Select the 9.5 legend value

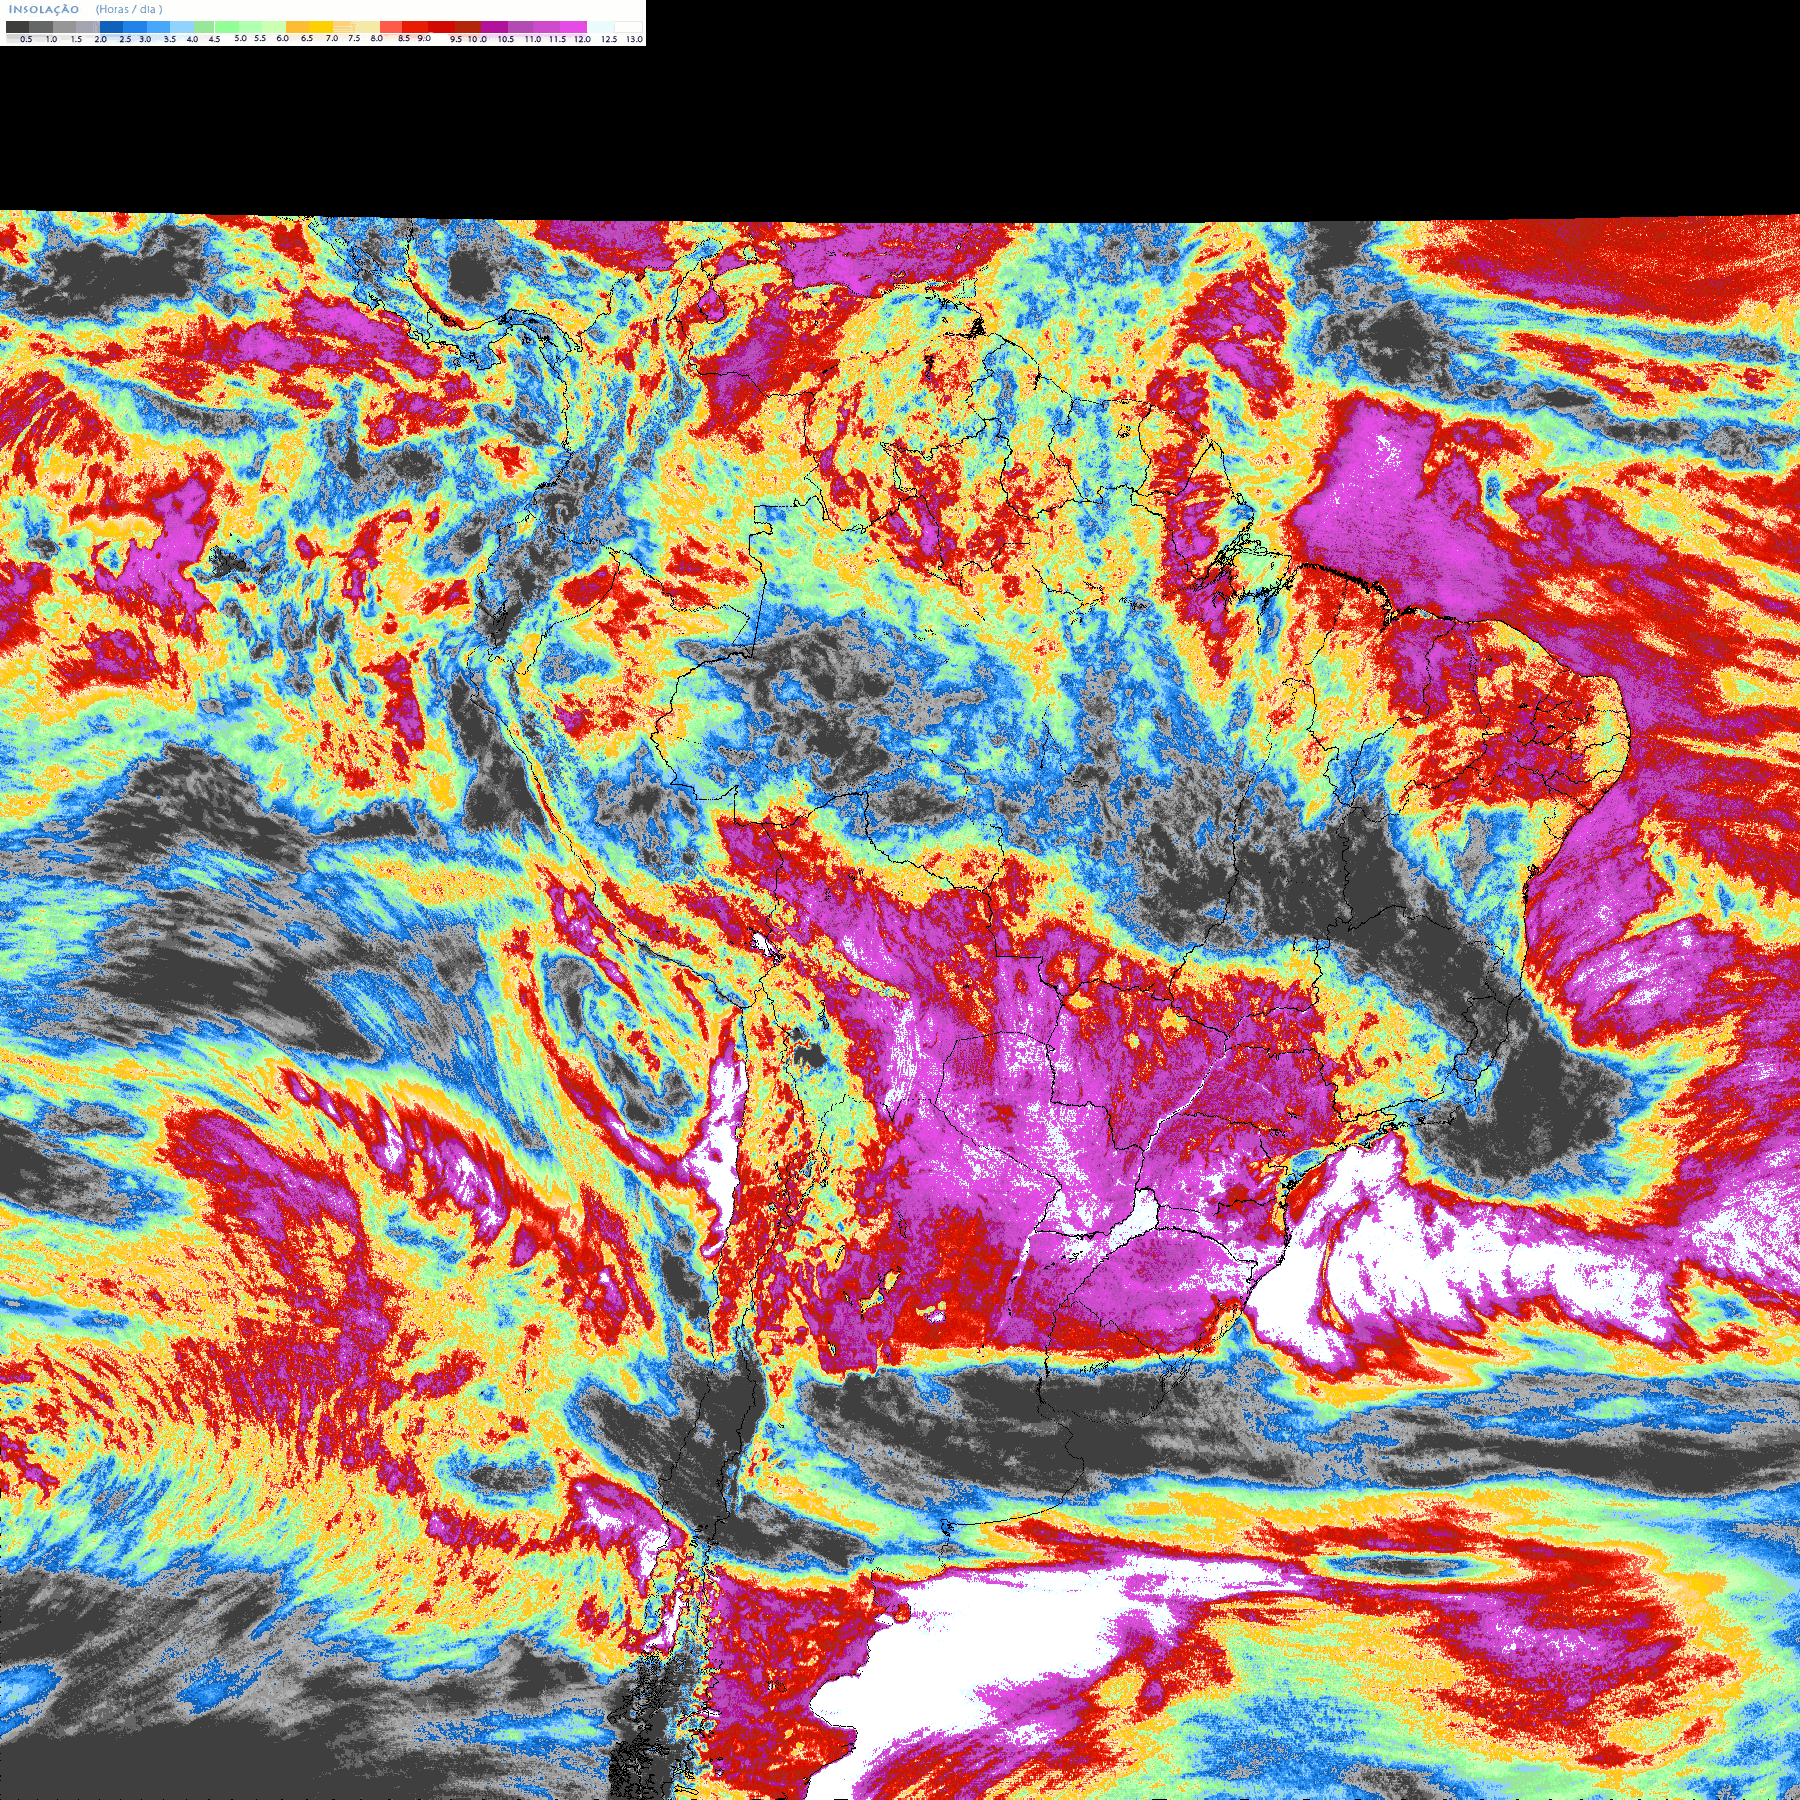tap(456, 39)
